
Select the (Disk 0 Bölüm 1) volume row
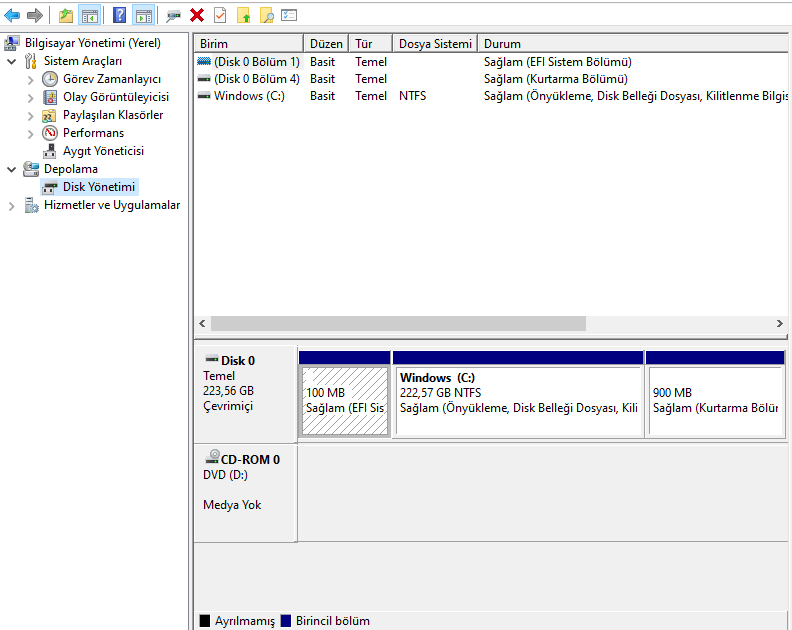[491, 62]
